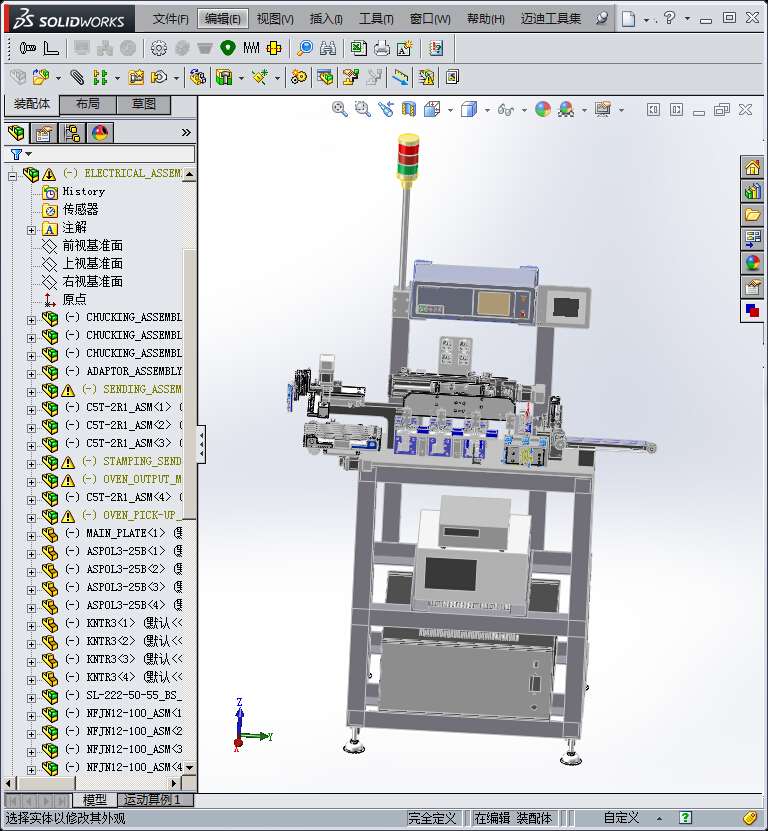Viewport: 768px width, 831px height.
Task: Click Show Hidden Components icon
Action: pos(198,77)
